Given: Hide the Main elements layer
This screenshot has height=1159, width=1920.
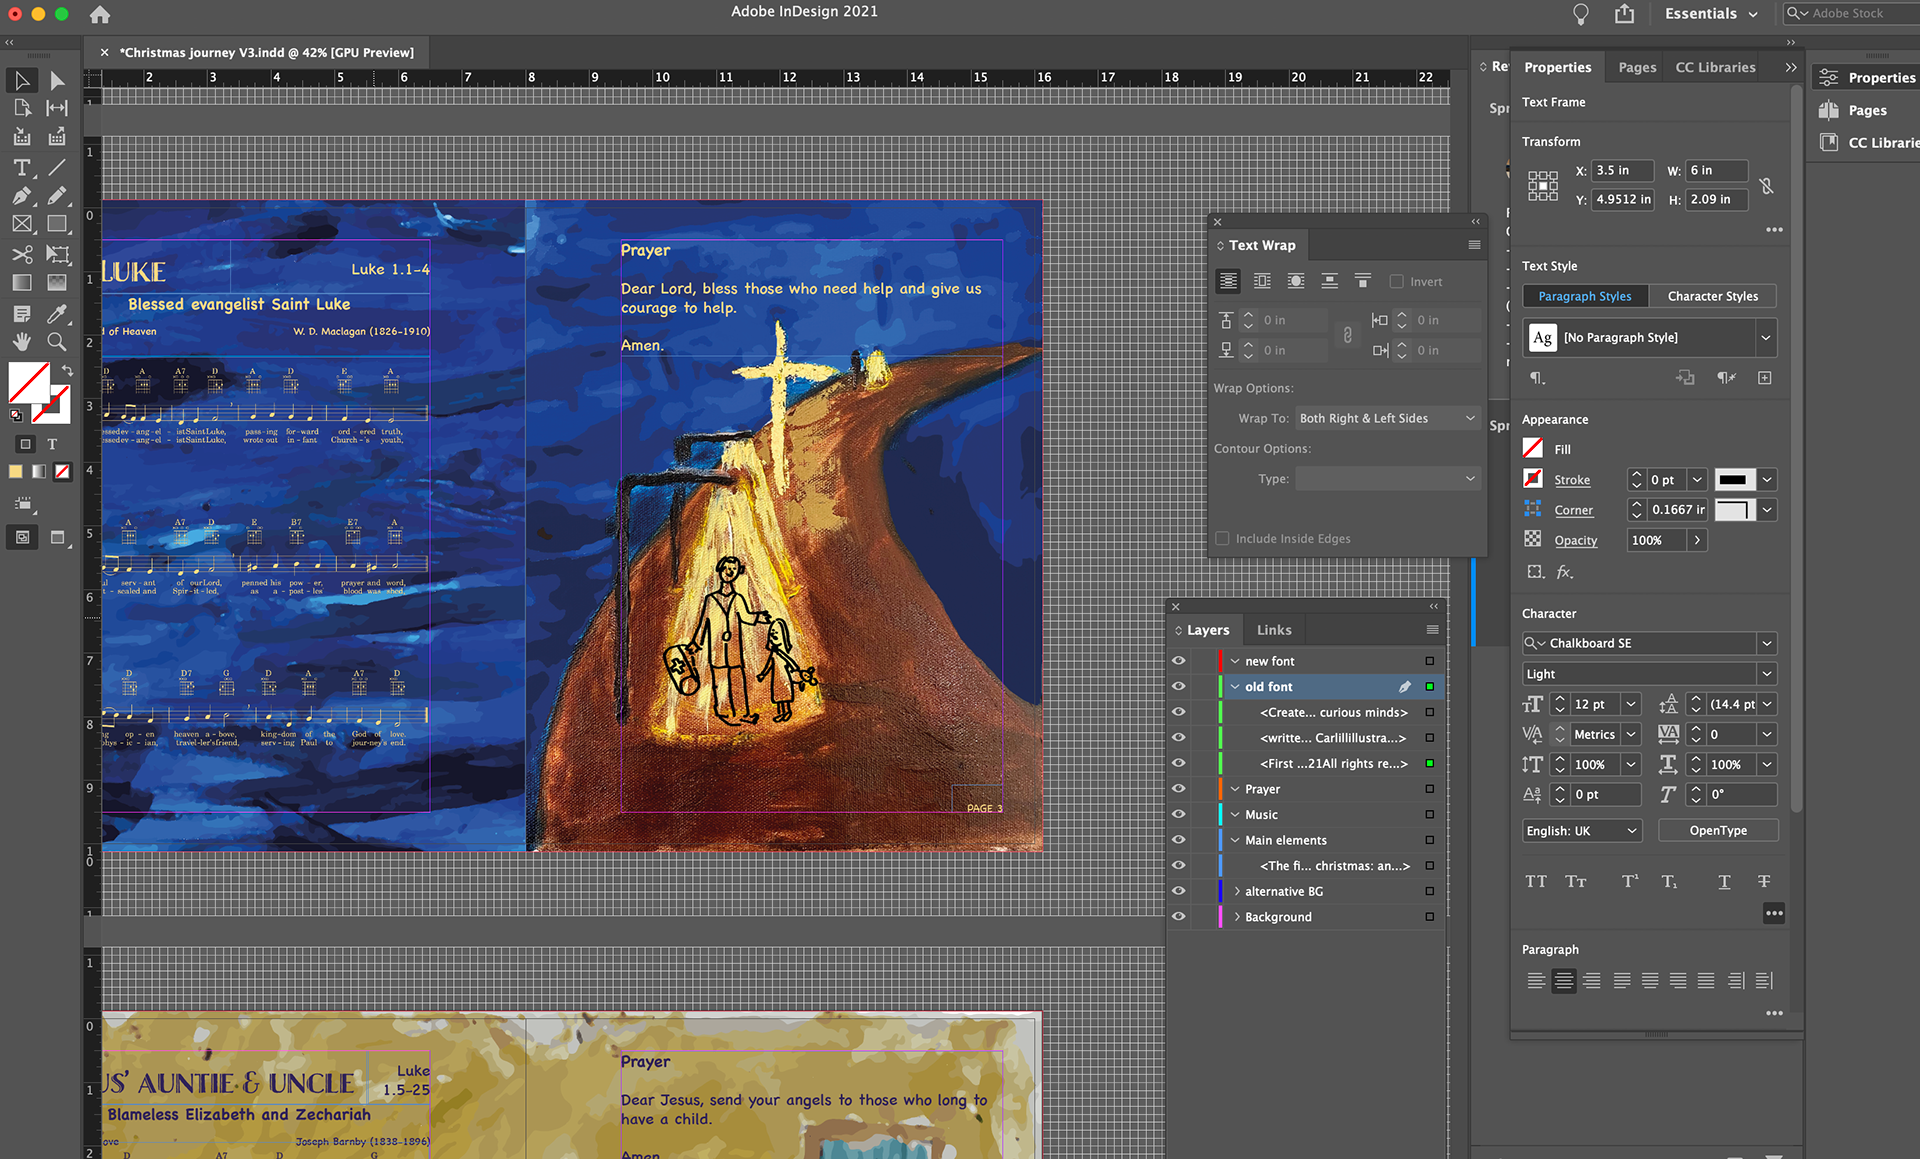Looking at the screenshot, I should click(x=1179, y=840).
